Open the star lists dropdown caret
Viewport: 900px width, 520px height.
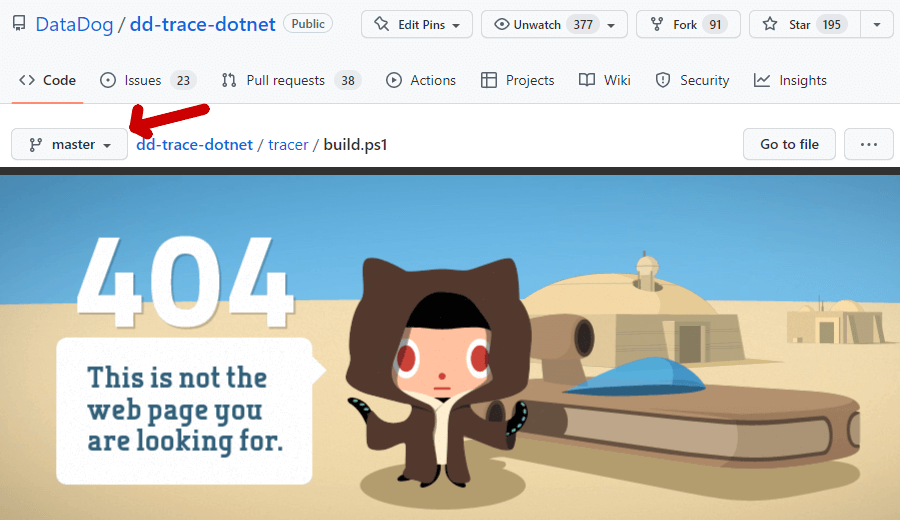click(877, 25)
